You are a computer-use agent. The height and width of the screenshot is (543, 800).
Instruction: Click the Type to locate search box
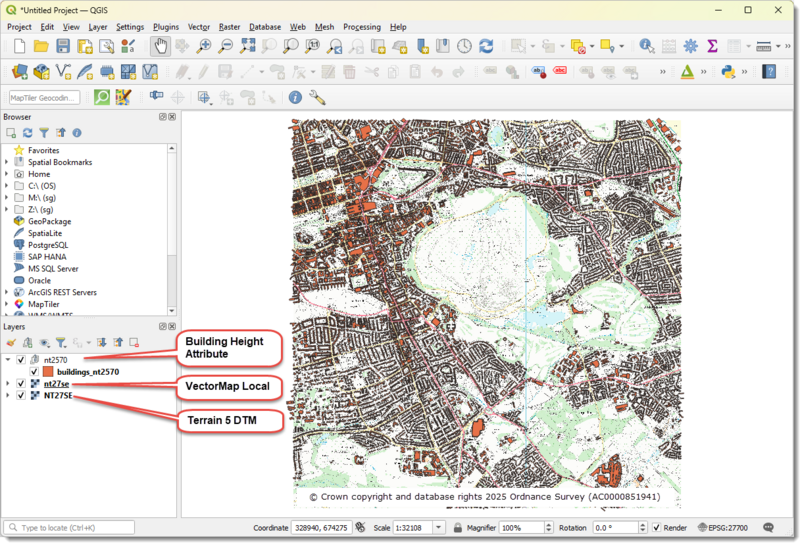(69, 528)
